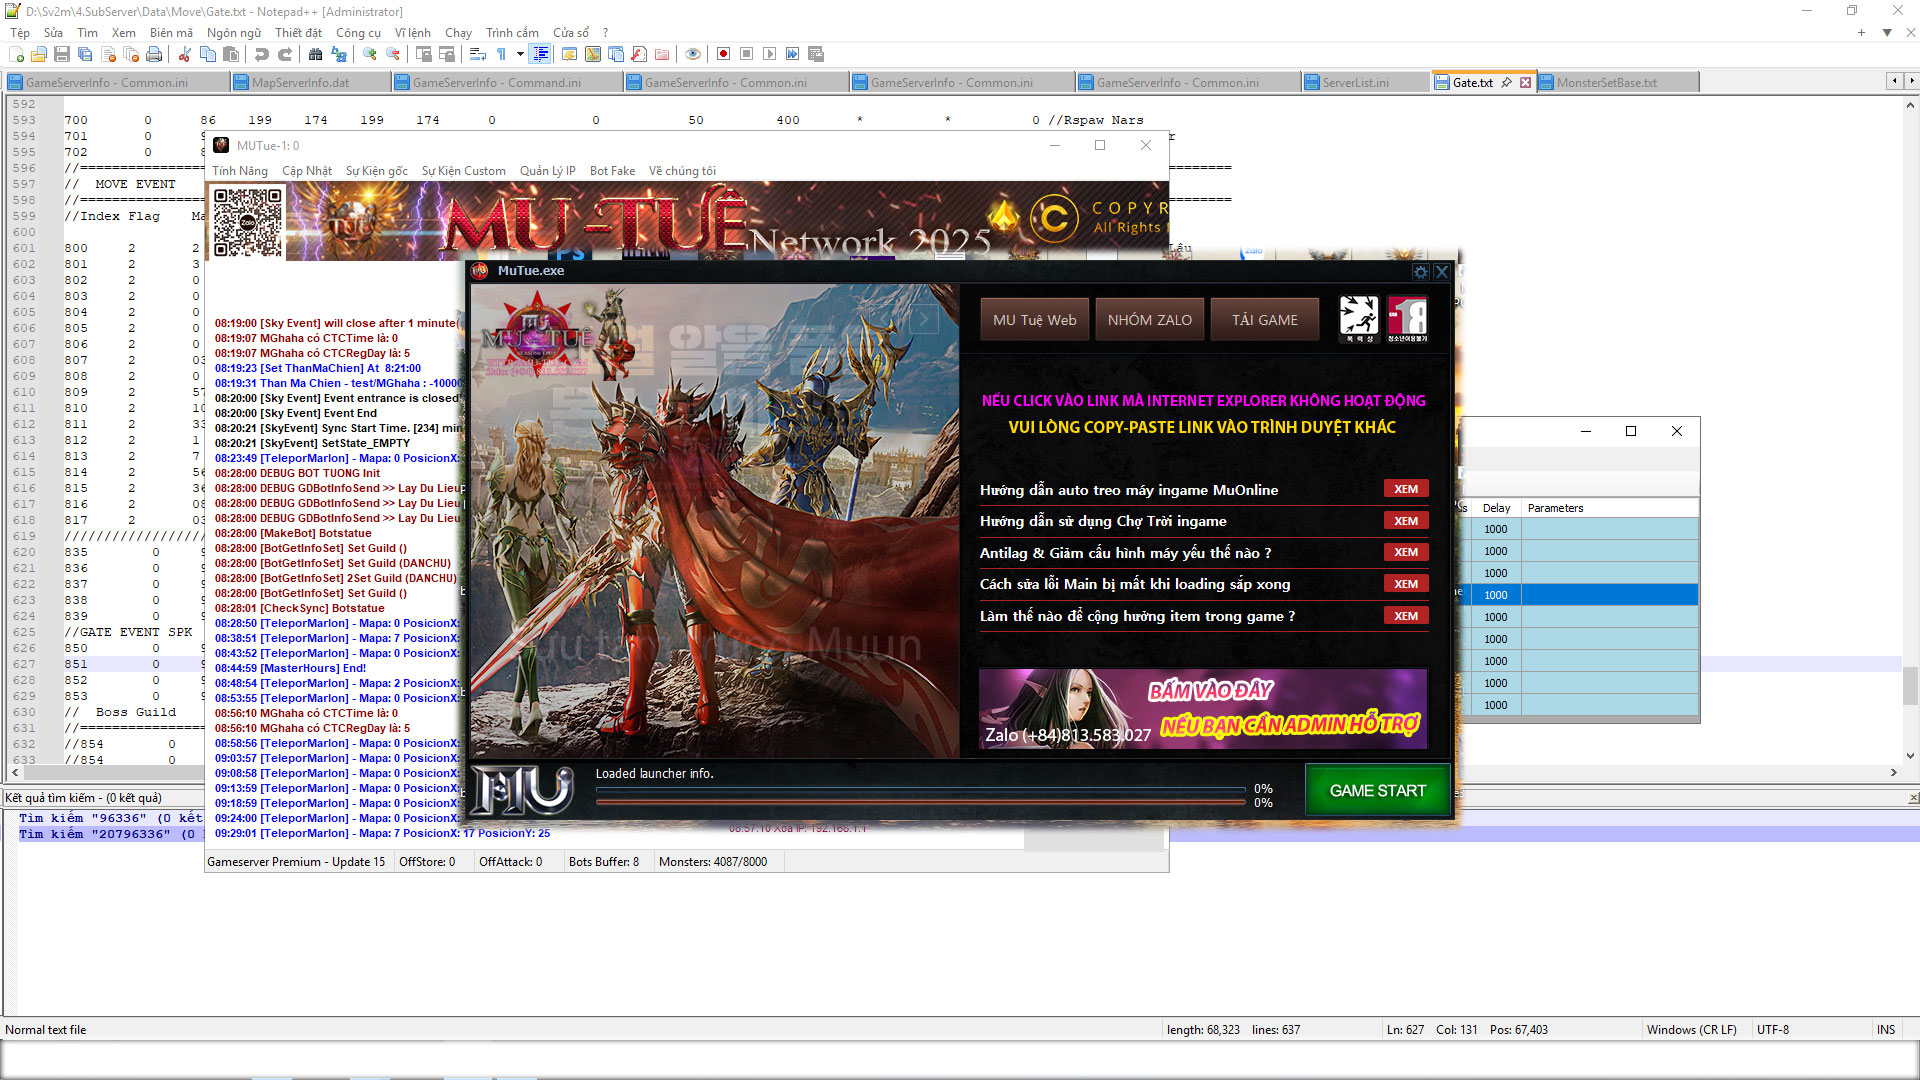Click XEM beside Hướng dẫn auto treo máy

(1406, 489)
